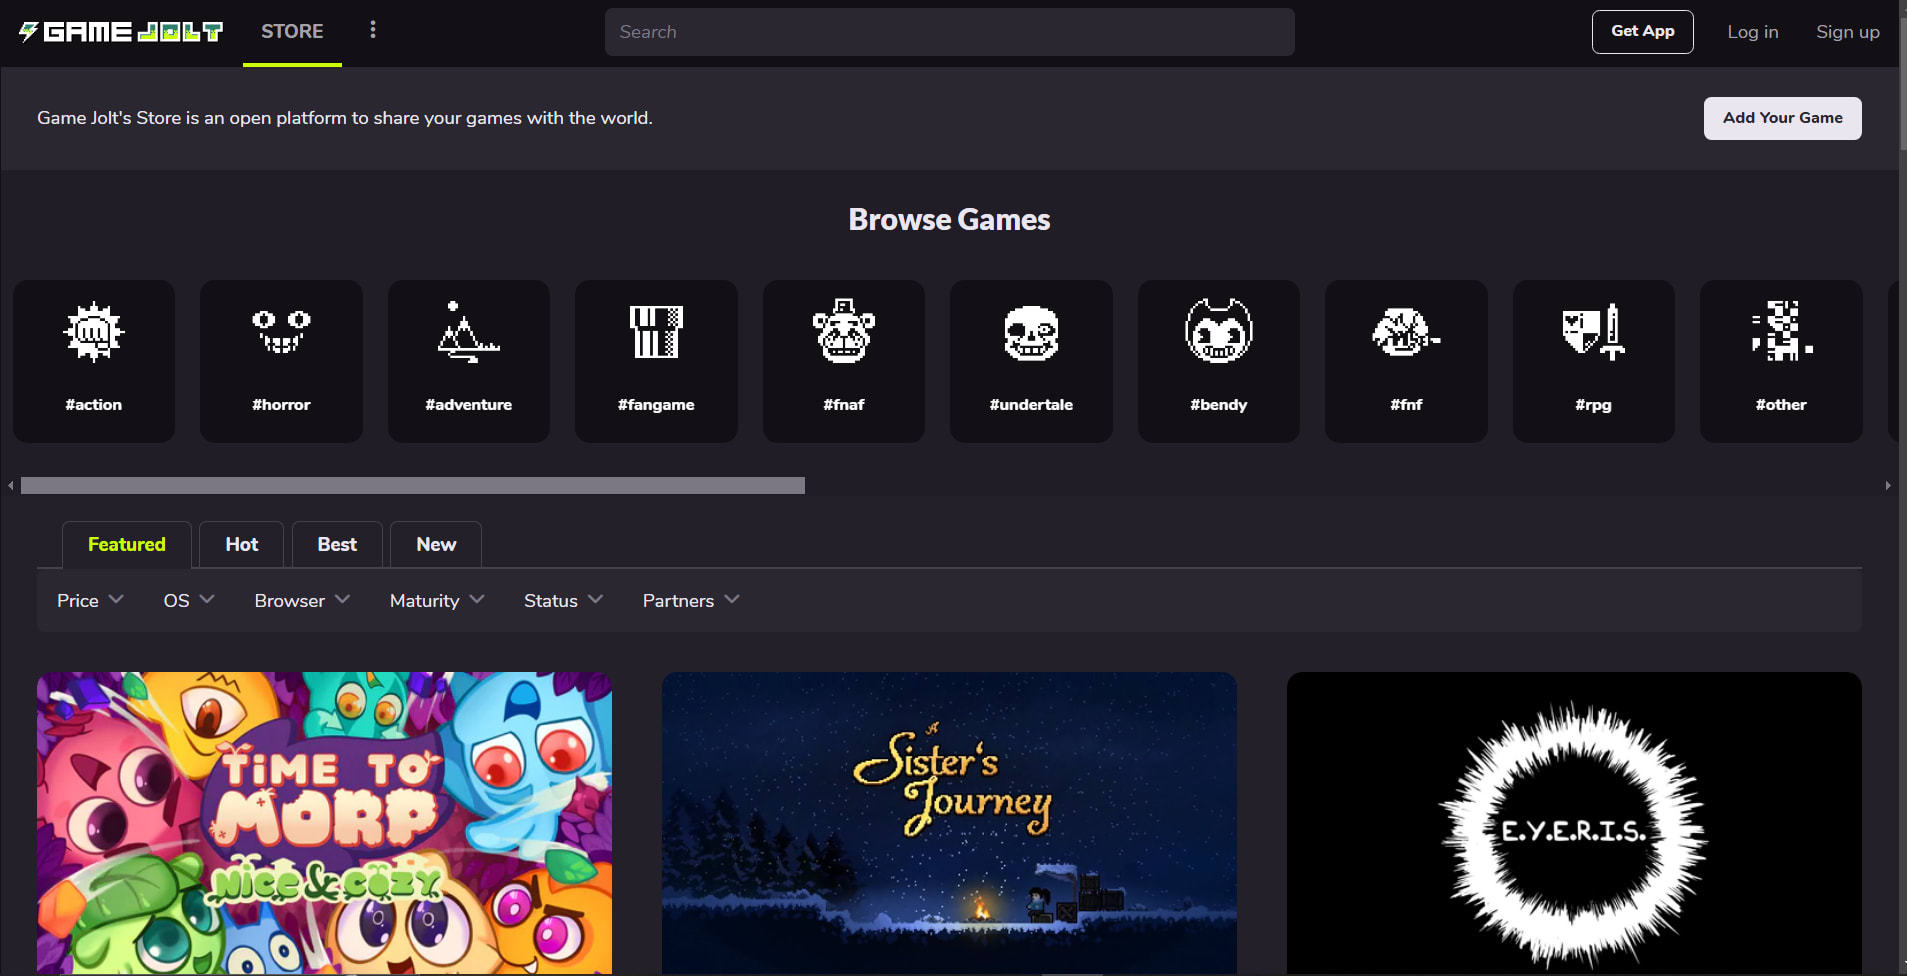Open the E.Y.E.R.I.S. game thumbnail
The image size is (1907, 976).
1574,823
